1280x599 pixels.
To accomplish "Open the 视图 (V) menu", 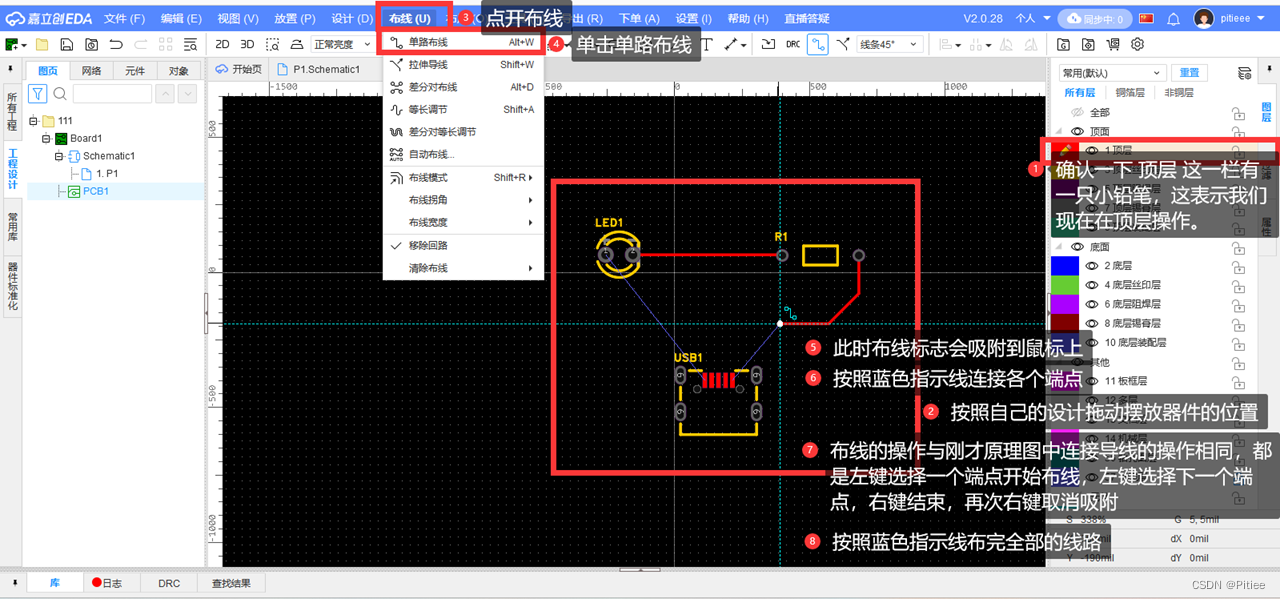I will 238,18.
